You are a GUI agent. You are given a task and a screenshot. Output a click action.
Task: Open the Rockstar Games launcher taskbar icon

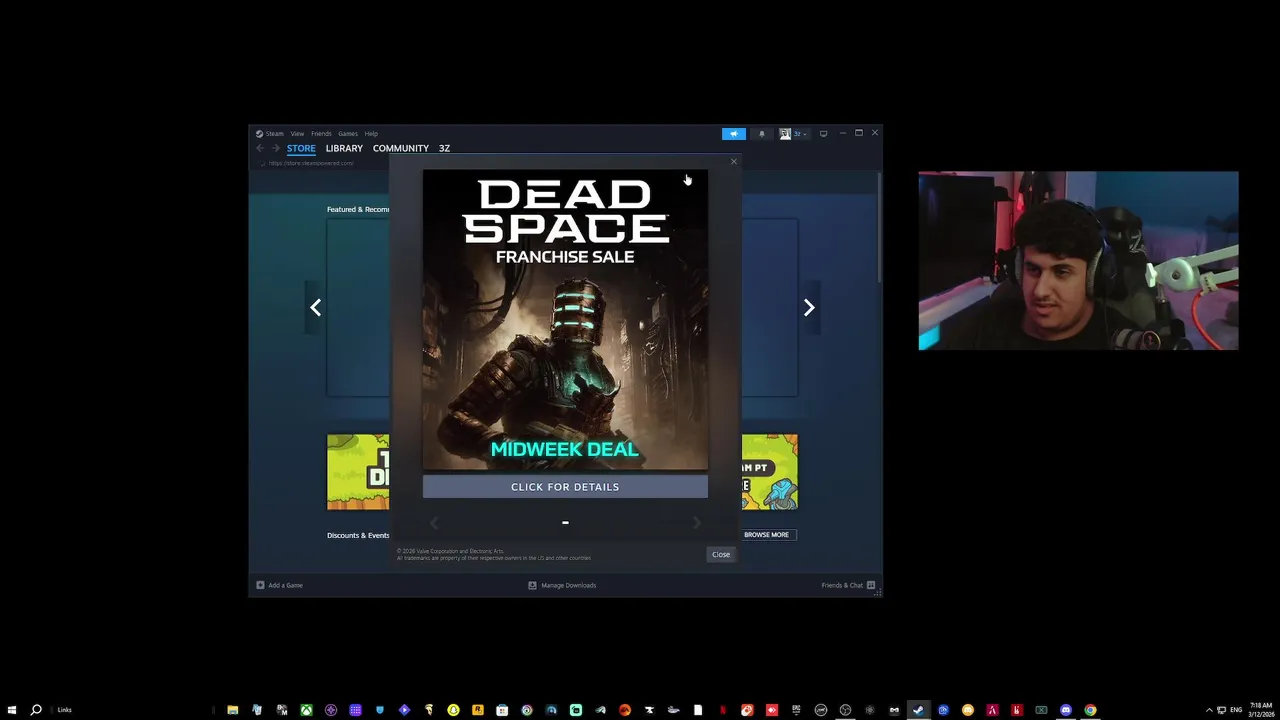click(x=478, y=710)
